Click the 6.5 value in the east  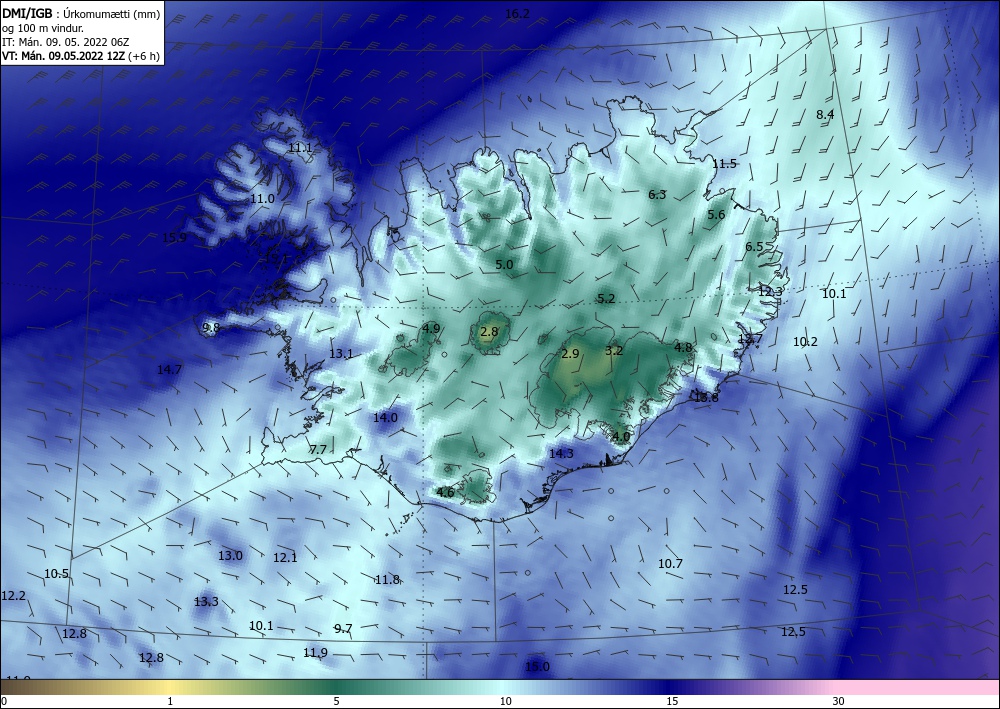(754, 247)
